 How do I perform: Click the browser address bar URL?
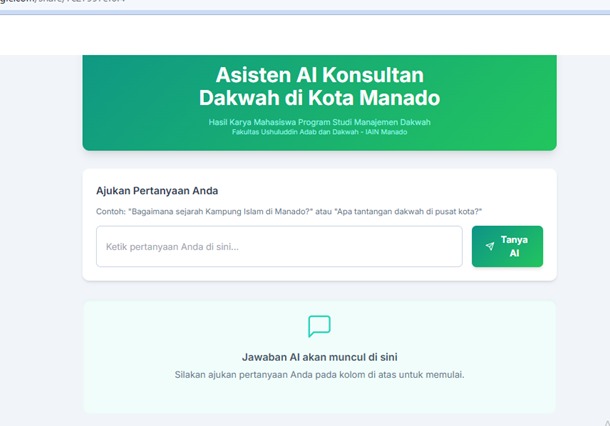pyautogui.click(x=60, y=3)
